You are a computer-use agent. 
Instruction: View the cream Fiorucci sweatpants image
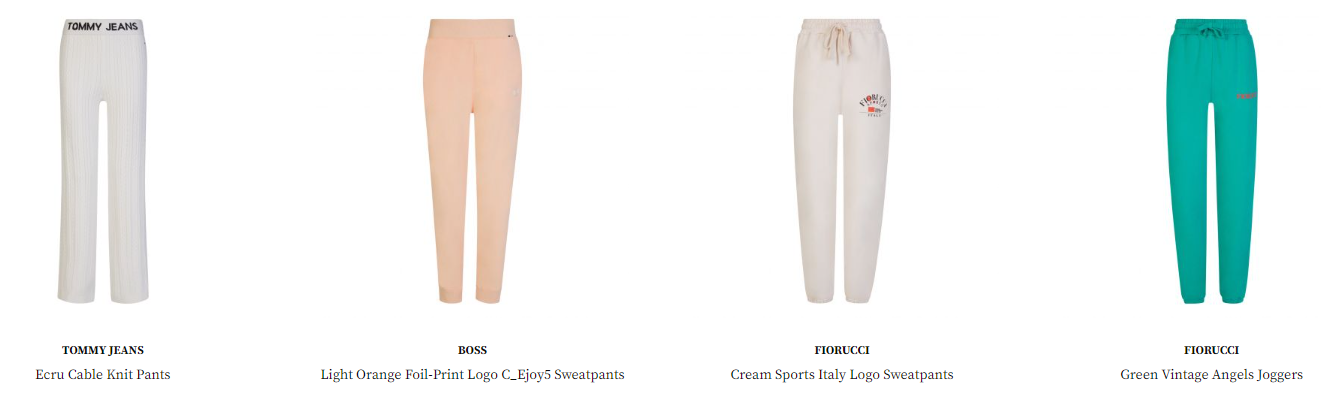842,161
